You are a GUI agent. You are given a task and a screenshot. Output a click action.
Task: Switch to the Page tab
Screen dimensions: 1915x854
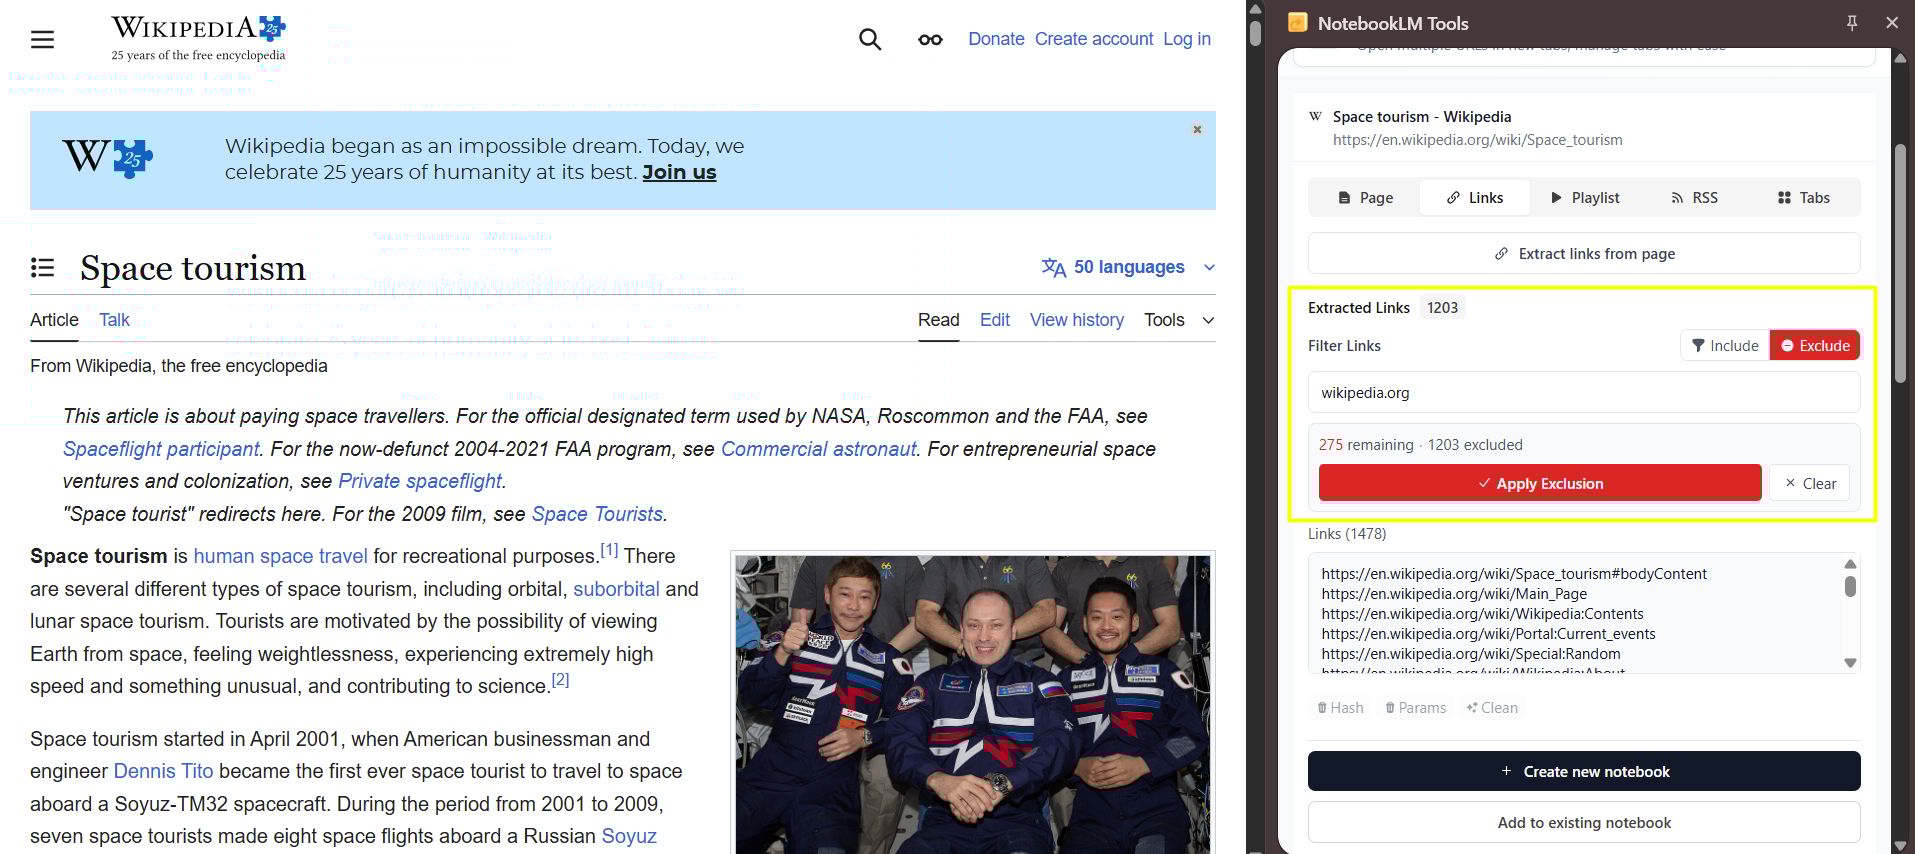(1365, 198)
